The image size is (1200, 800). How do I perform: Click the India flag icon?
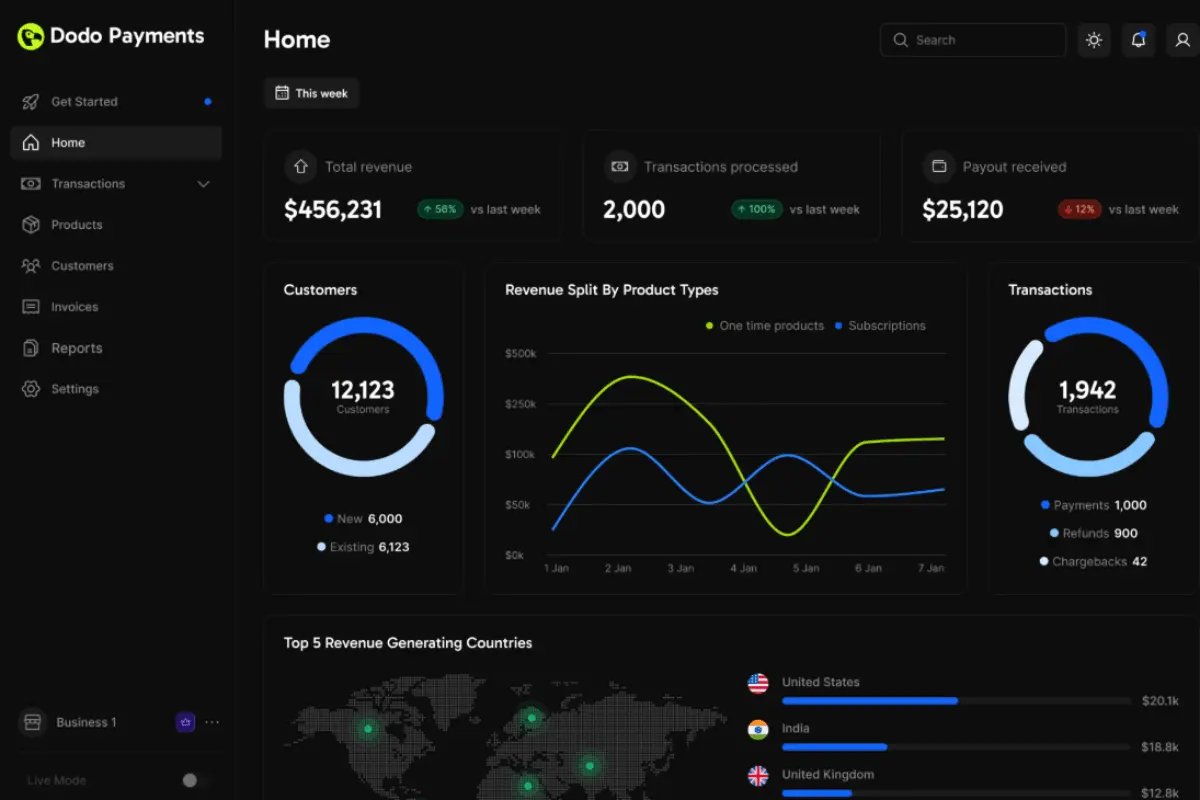[x=758, y=729]
